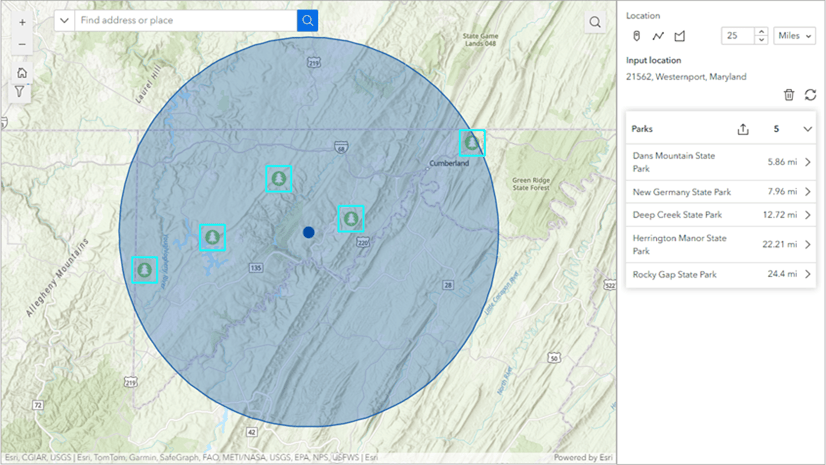Viewport: 826px width, 465px height.
Task: Click the Cumberland city label on map
Action: coord(449,163)
